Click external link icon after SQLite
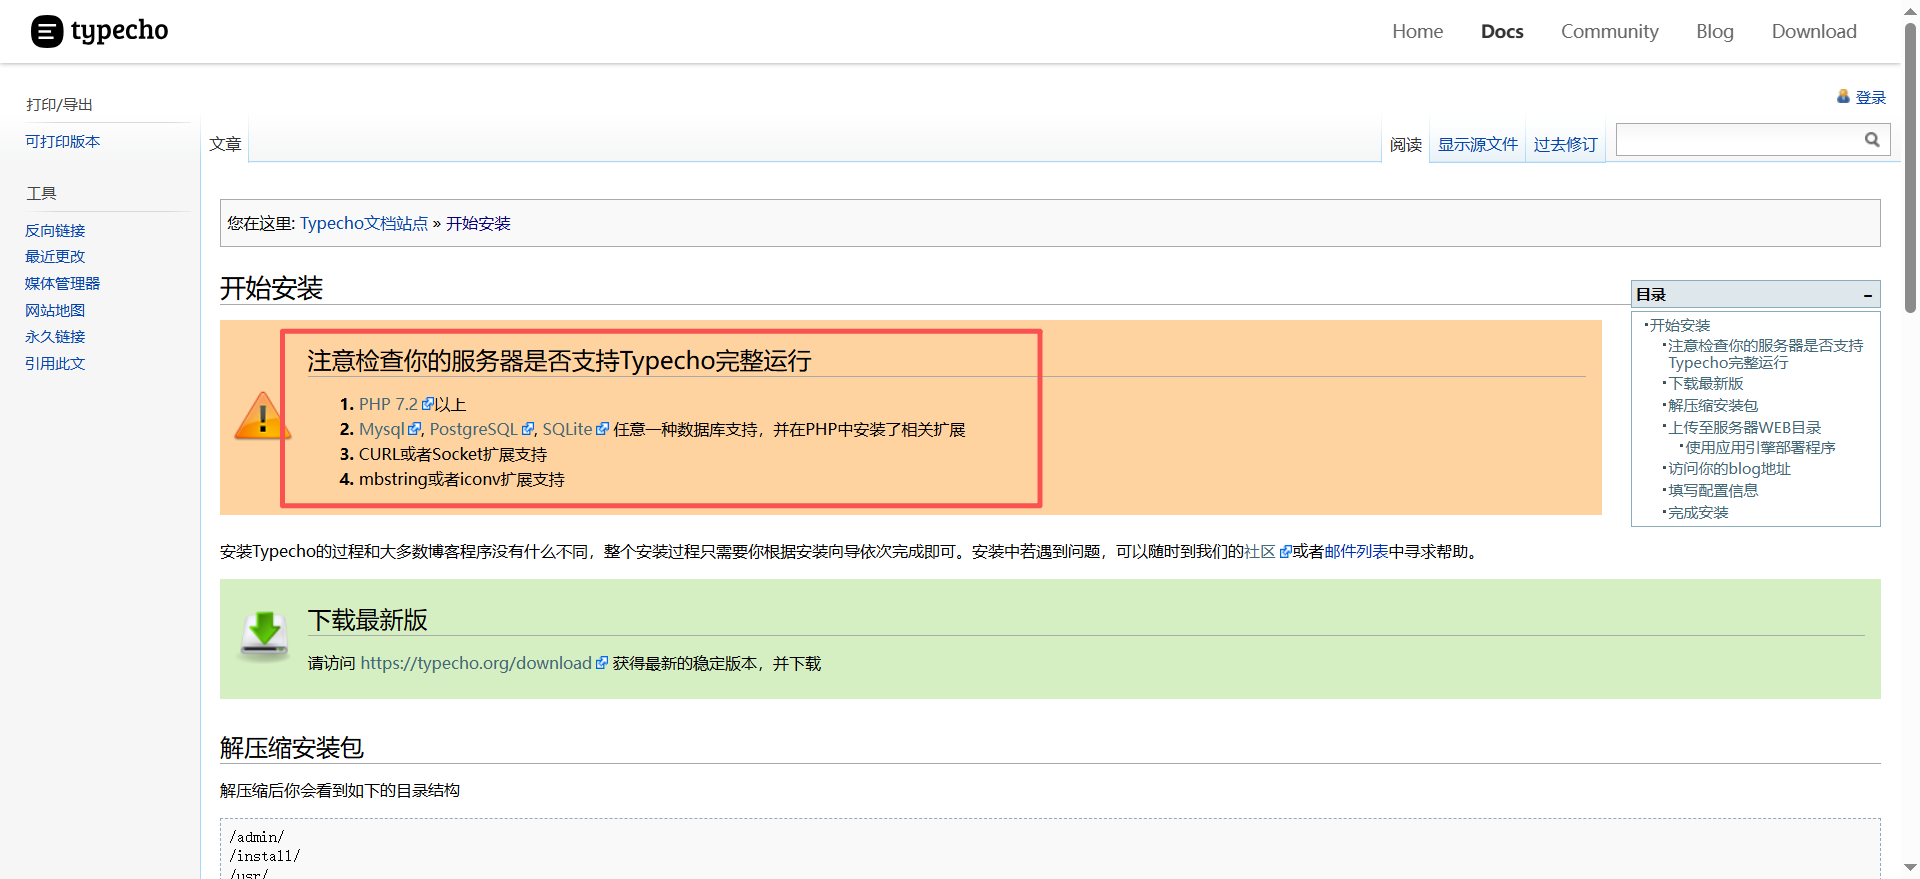The image size is (1920, 879). click(602, 429)
